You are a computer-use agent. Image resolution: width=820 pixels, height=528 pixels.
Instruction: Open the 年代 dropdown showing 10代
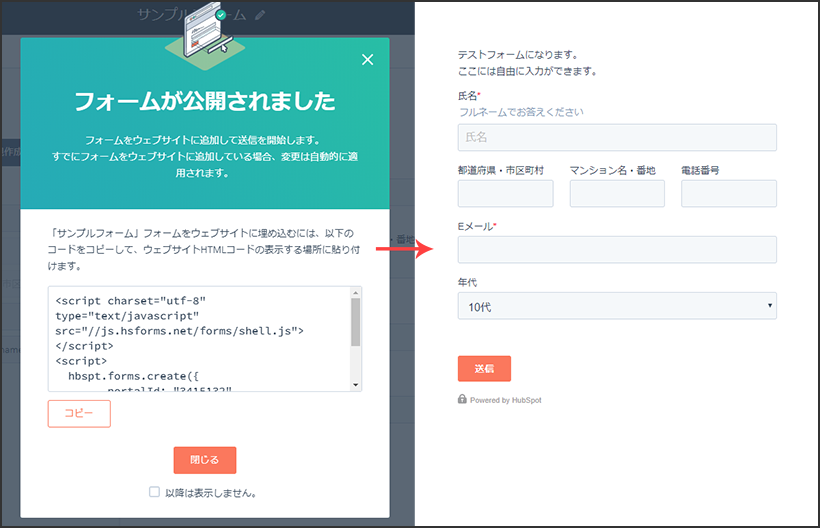click(617, 306)
